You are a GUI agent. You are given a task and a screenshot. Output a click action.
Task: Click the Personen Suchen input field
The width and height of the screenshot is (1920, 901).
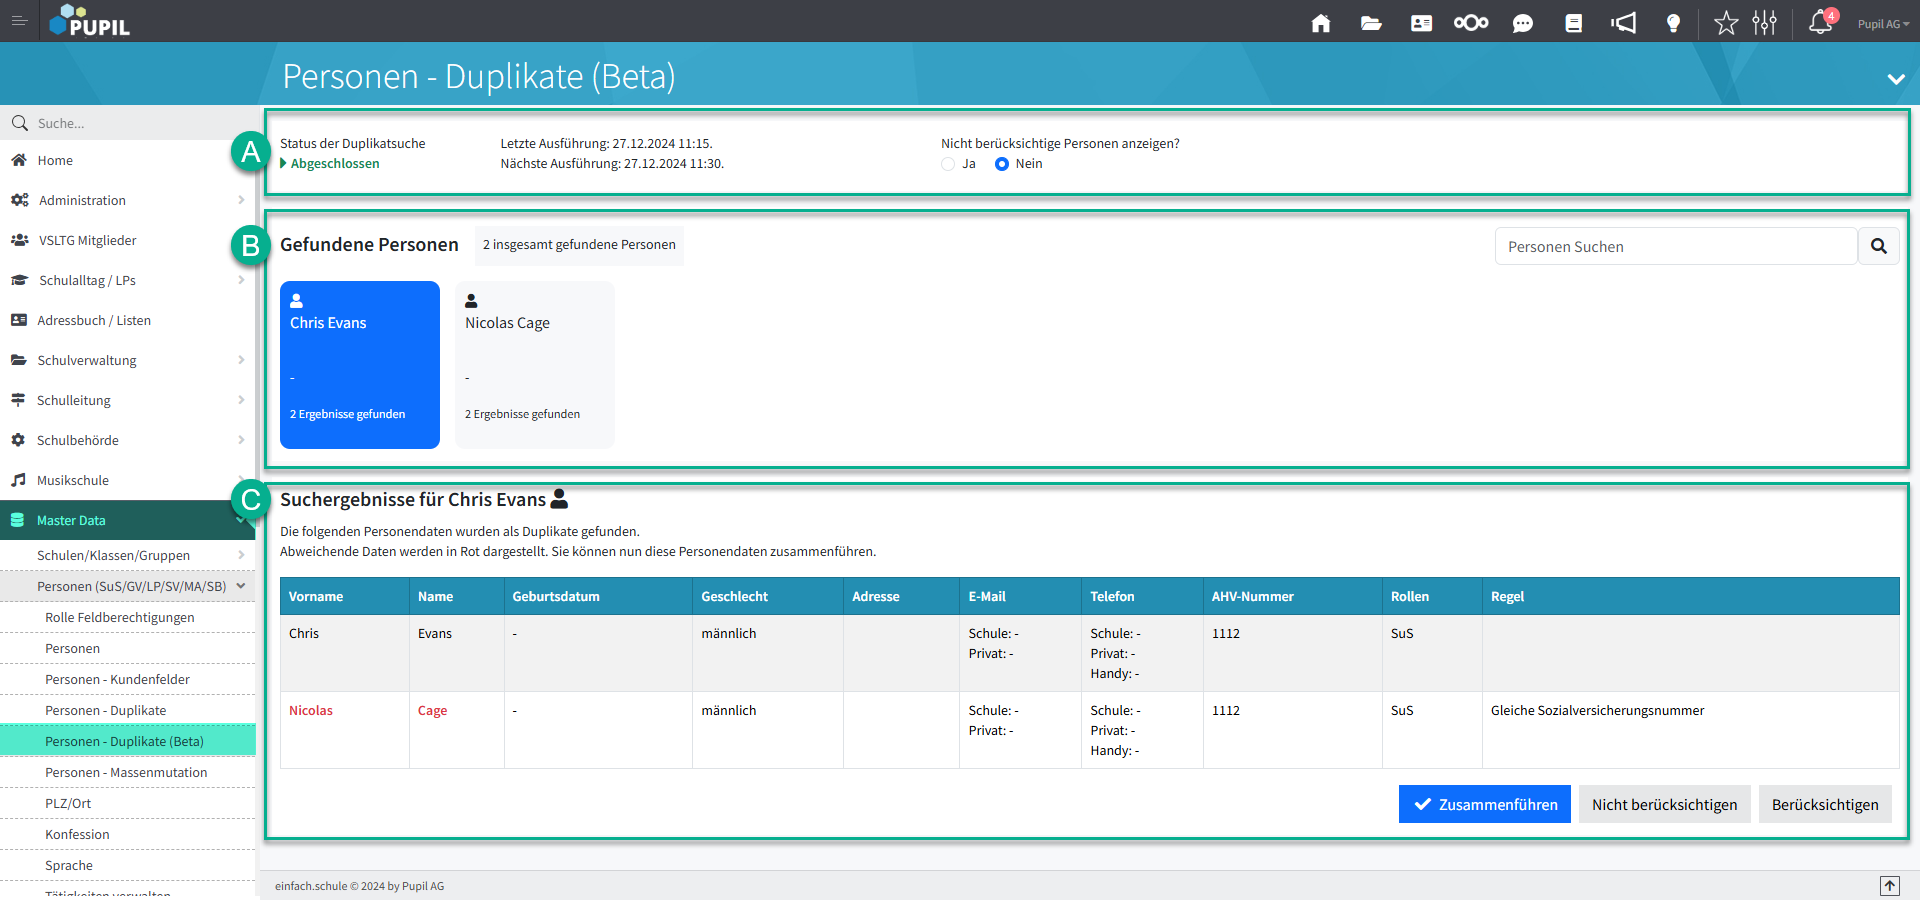pos(1676,246)
